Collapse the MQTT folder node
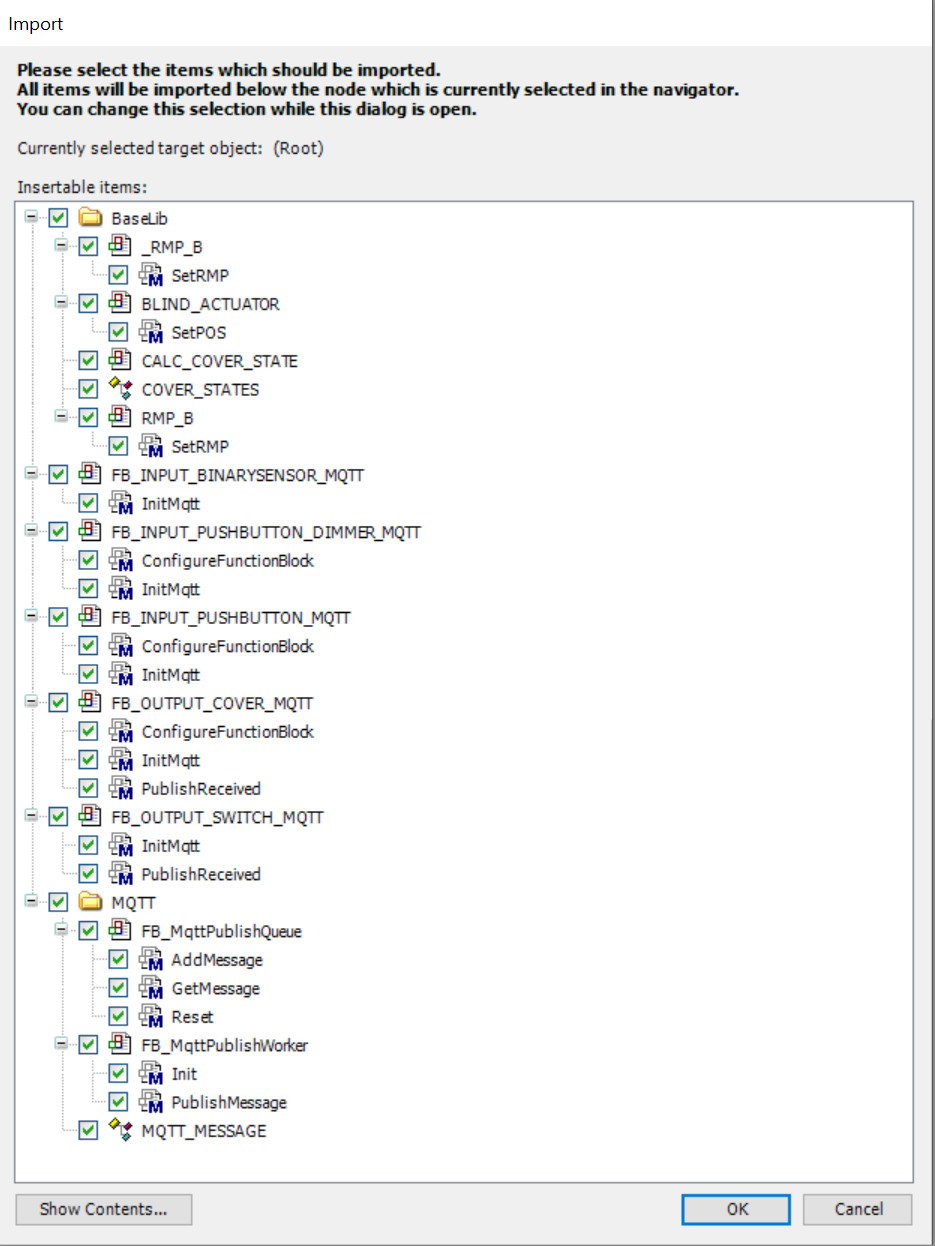This screenshot has height=1246, width=935. [x=32, y=902]
